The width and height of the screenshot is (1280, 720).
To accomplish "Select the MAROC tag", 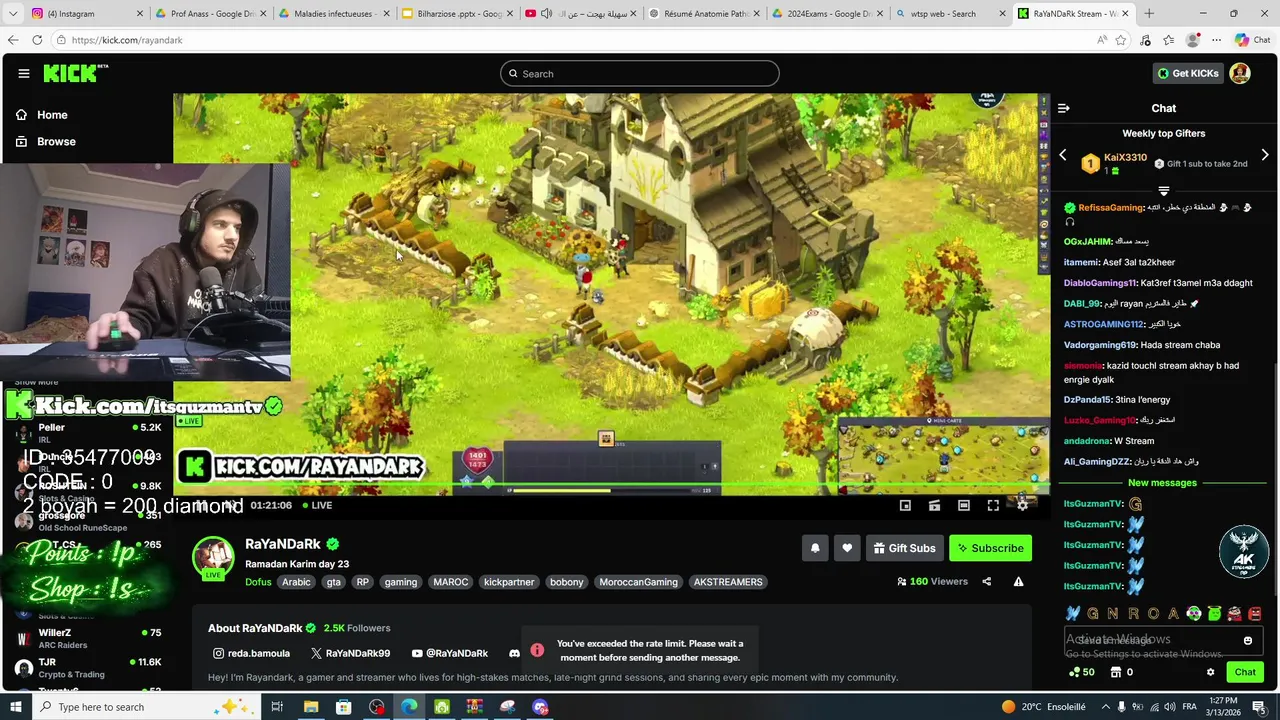I will point(451,582).
